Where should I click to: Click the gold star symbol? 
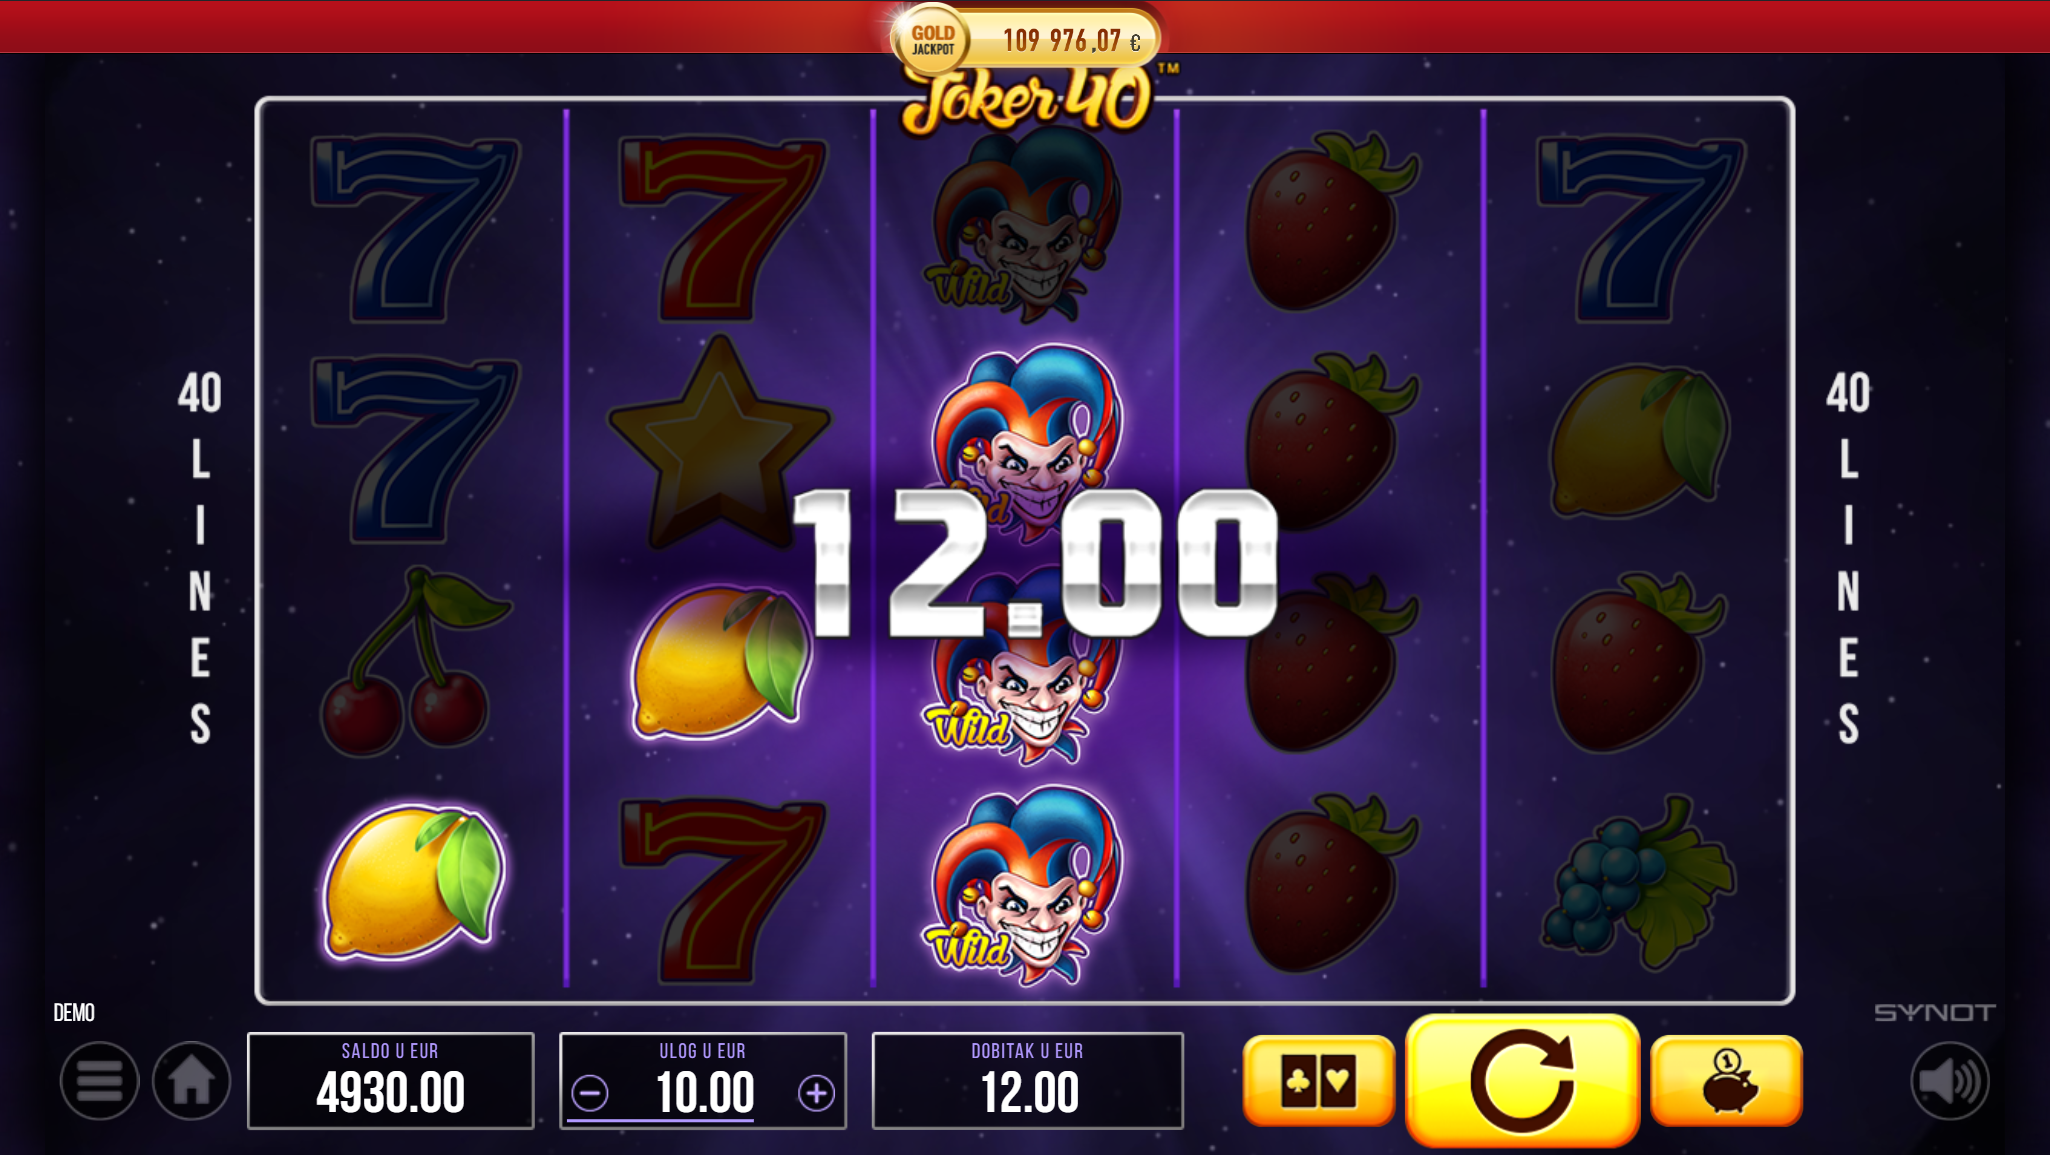[719, 440]
